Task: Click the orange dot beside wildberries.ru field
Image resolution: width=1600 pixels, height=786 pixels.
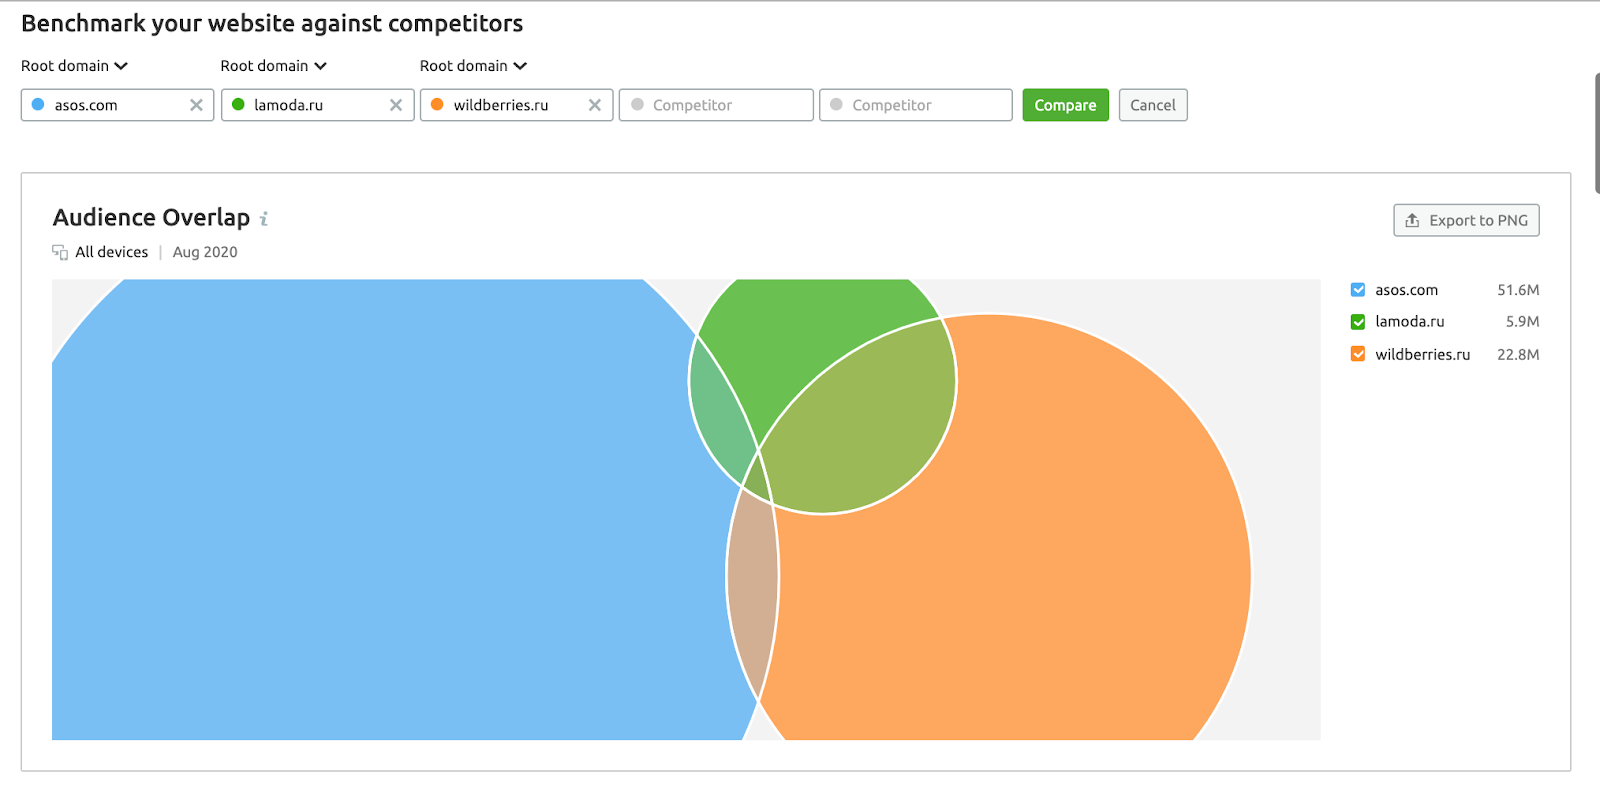Action: (x=437, y=104)
